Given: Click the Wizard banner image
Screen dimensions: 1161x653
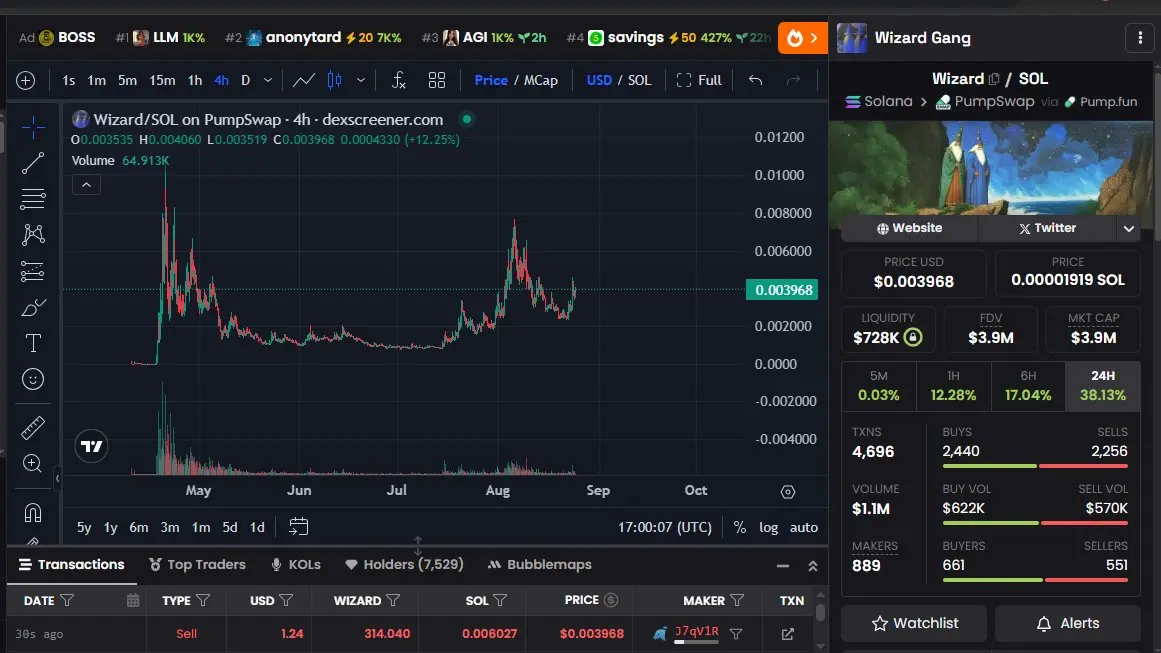Looking at the screenshot, I should coord(991,170).
